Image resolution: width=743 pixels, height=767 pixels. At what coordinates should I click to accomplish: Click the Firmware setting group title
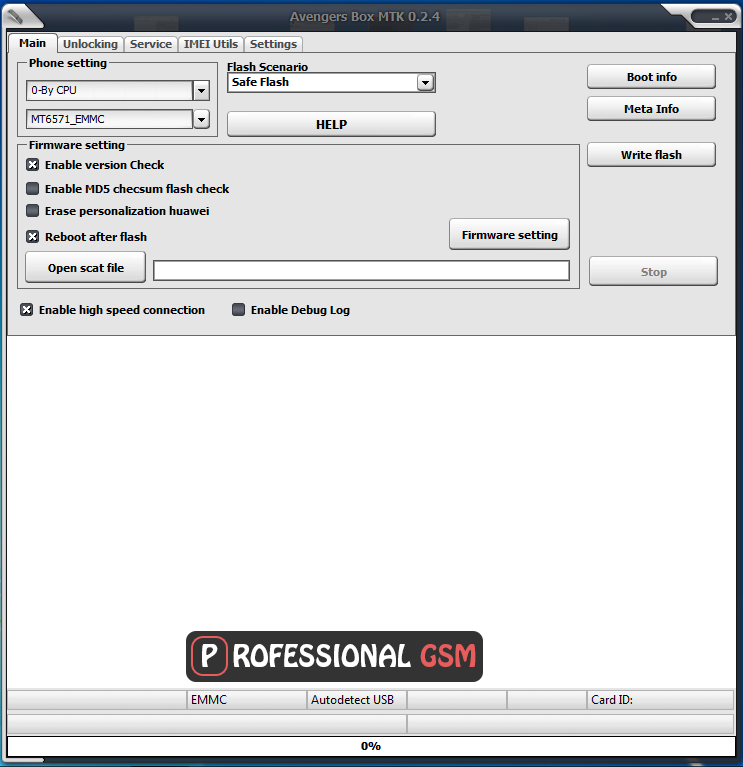pyautogui.click(x=77, y=145)
